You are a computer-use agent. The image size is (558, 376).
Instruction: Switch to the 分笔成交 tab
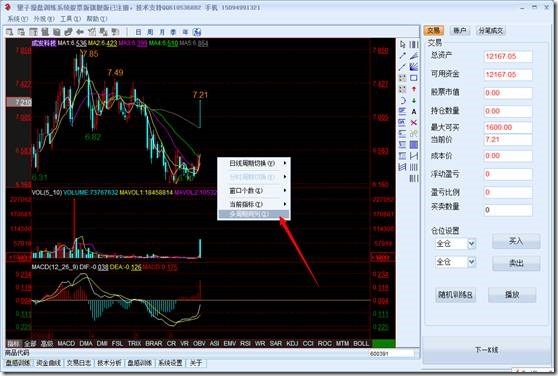coord(490,31)
